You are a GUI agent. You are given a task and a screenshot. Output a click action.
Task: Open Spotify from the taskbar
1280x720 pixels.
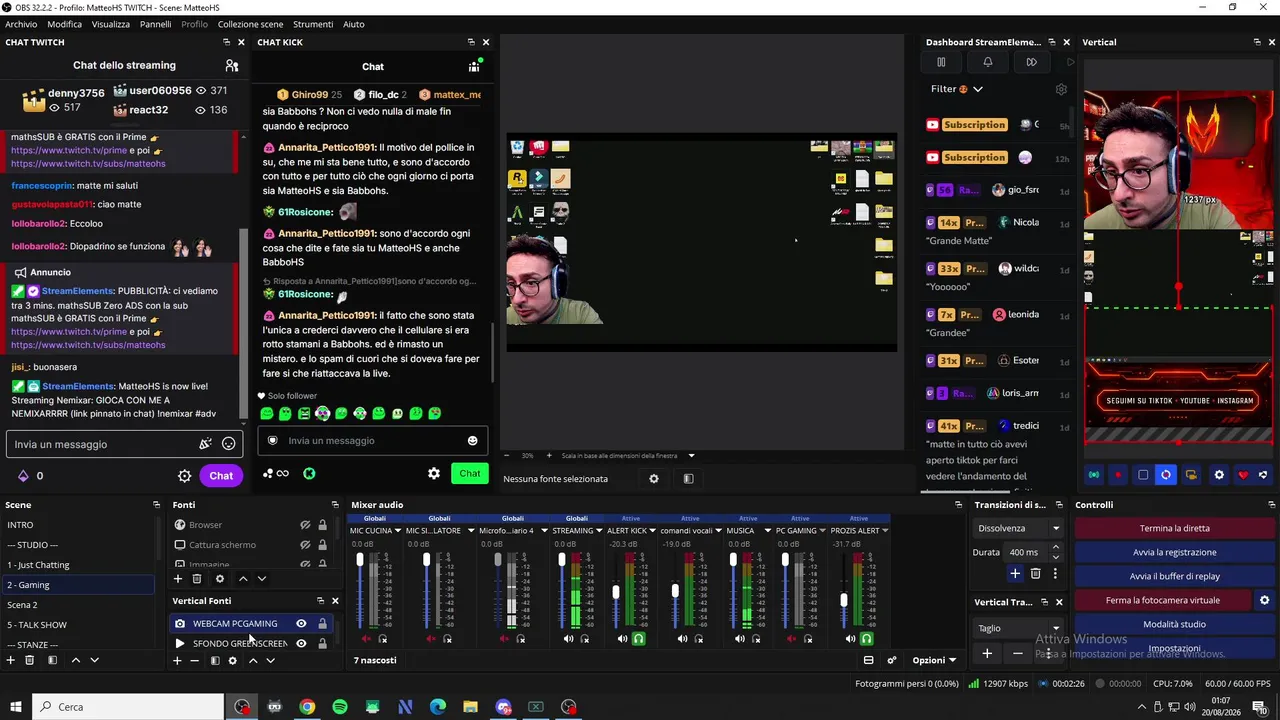340,707
